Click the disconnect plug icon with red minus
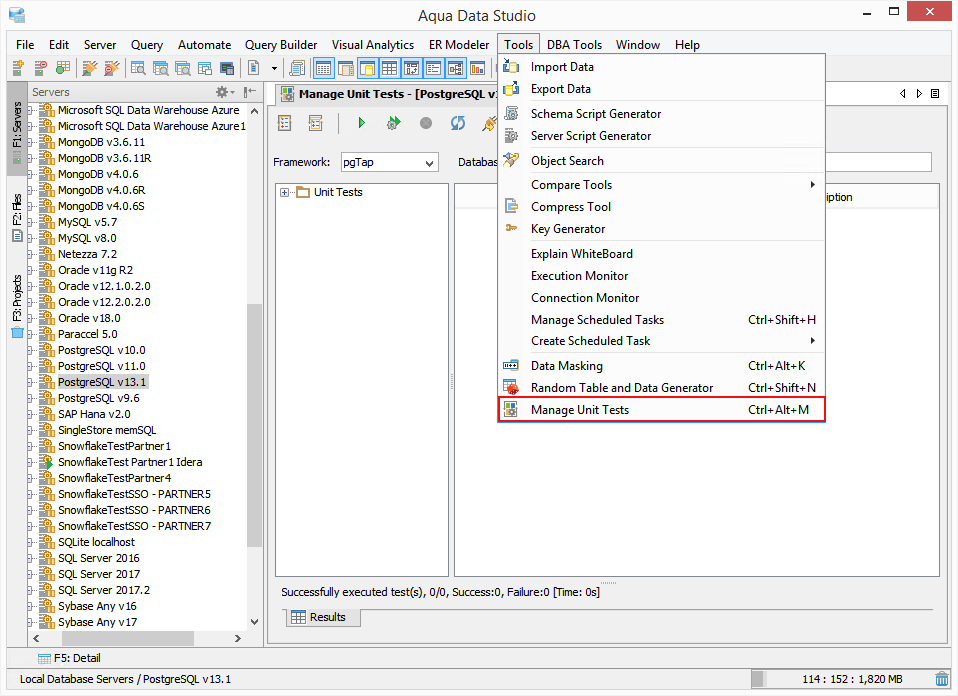The height and width of the screenshot is (696, 958). coord(112,68)
